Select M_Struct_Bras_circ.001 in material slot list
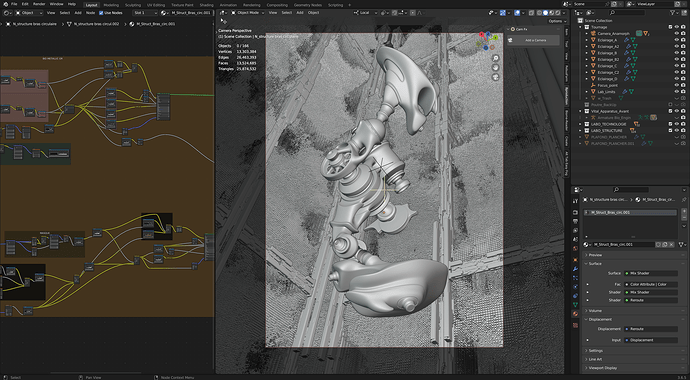Screen dimensions: 690x380 coord(630,213)
